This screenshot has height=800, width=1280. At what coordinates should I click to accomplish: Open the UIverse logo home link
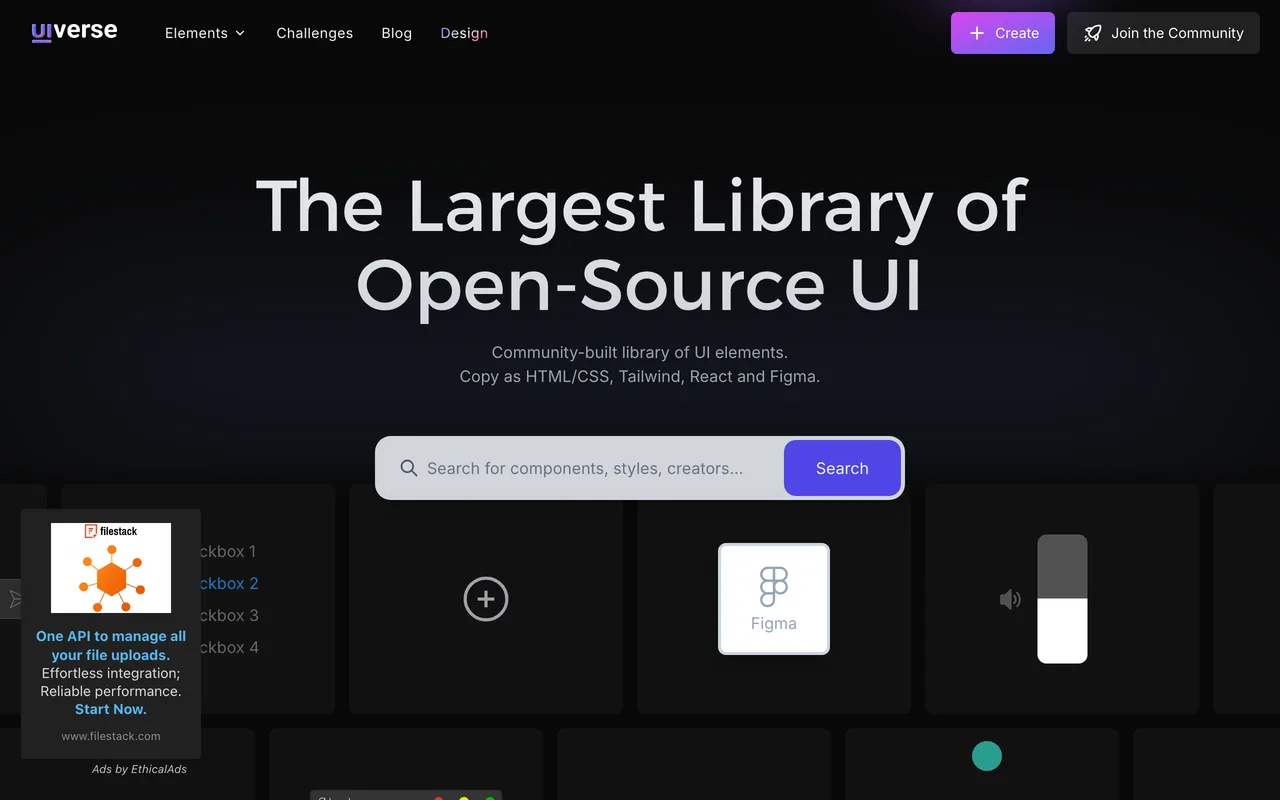(x=74, y=32)
